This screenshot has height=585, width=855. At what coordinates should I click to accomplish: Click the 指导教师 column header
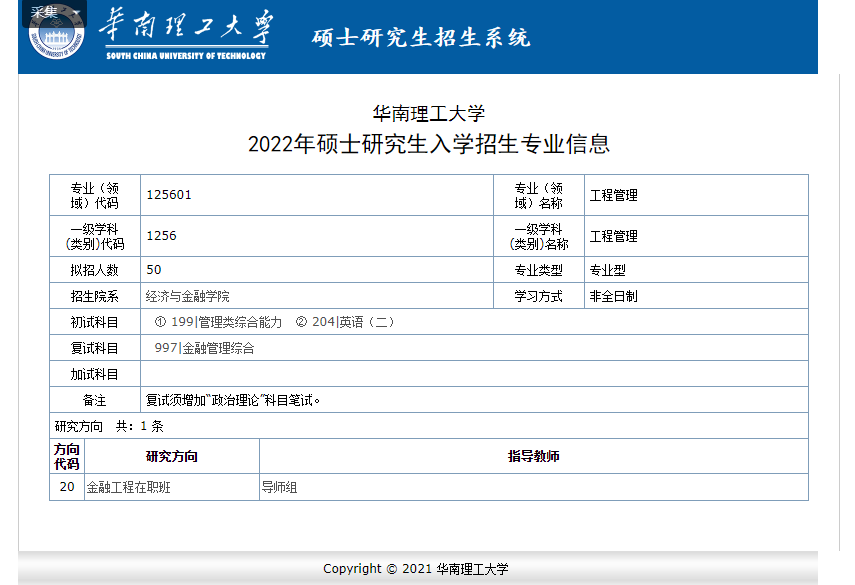(534, 456)
